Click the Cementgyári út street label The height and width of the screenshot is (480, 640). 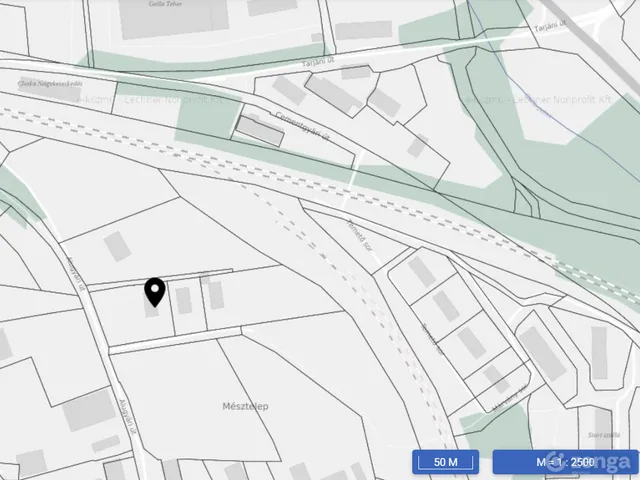[x=302, y=127]
